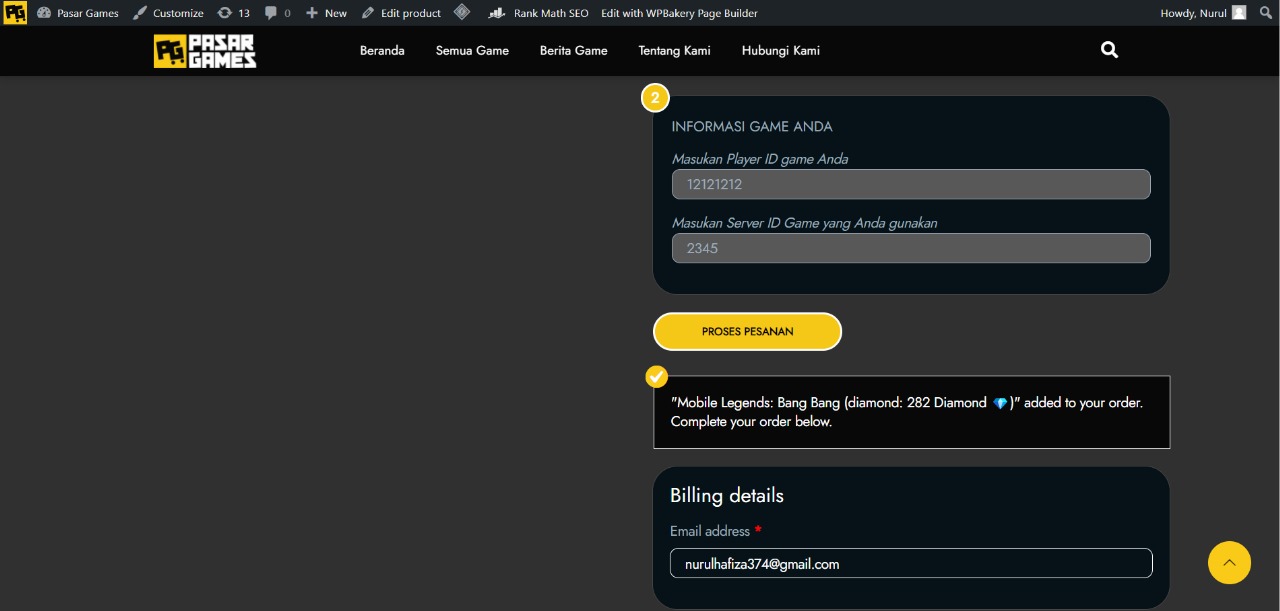Click the diamond-shaped icon in admin bar
This screenshot has width=1280, height=611.
click(x=461, y=13)
